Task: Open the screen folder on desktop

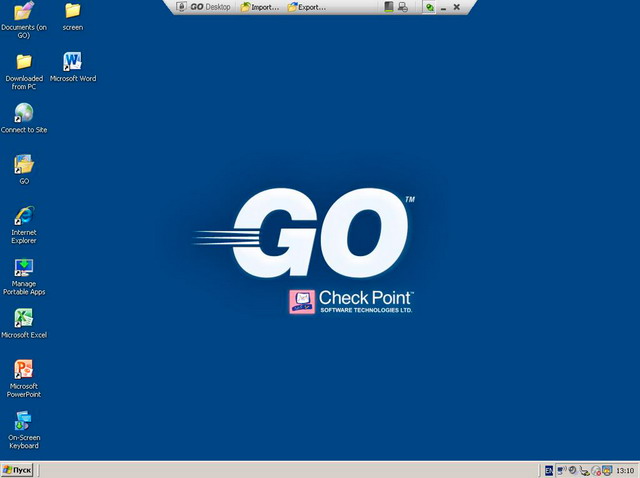Action: tap(73, 11)
